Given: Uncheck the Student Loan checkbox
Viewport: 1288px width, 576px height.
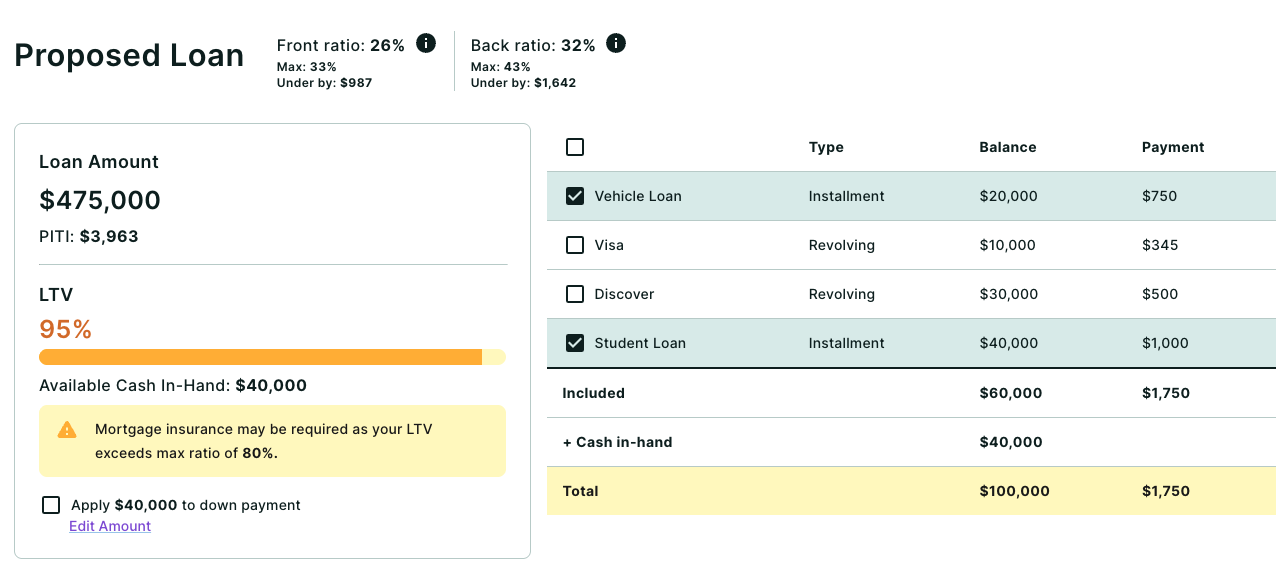Looking at the screenshot, I should [575, 343].
